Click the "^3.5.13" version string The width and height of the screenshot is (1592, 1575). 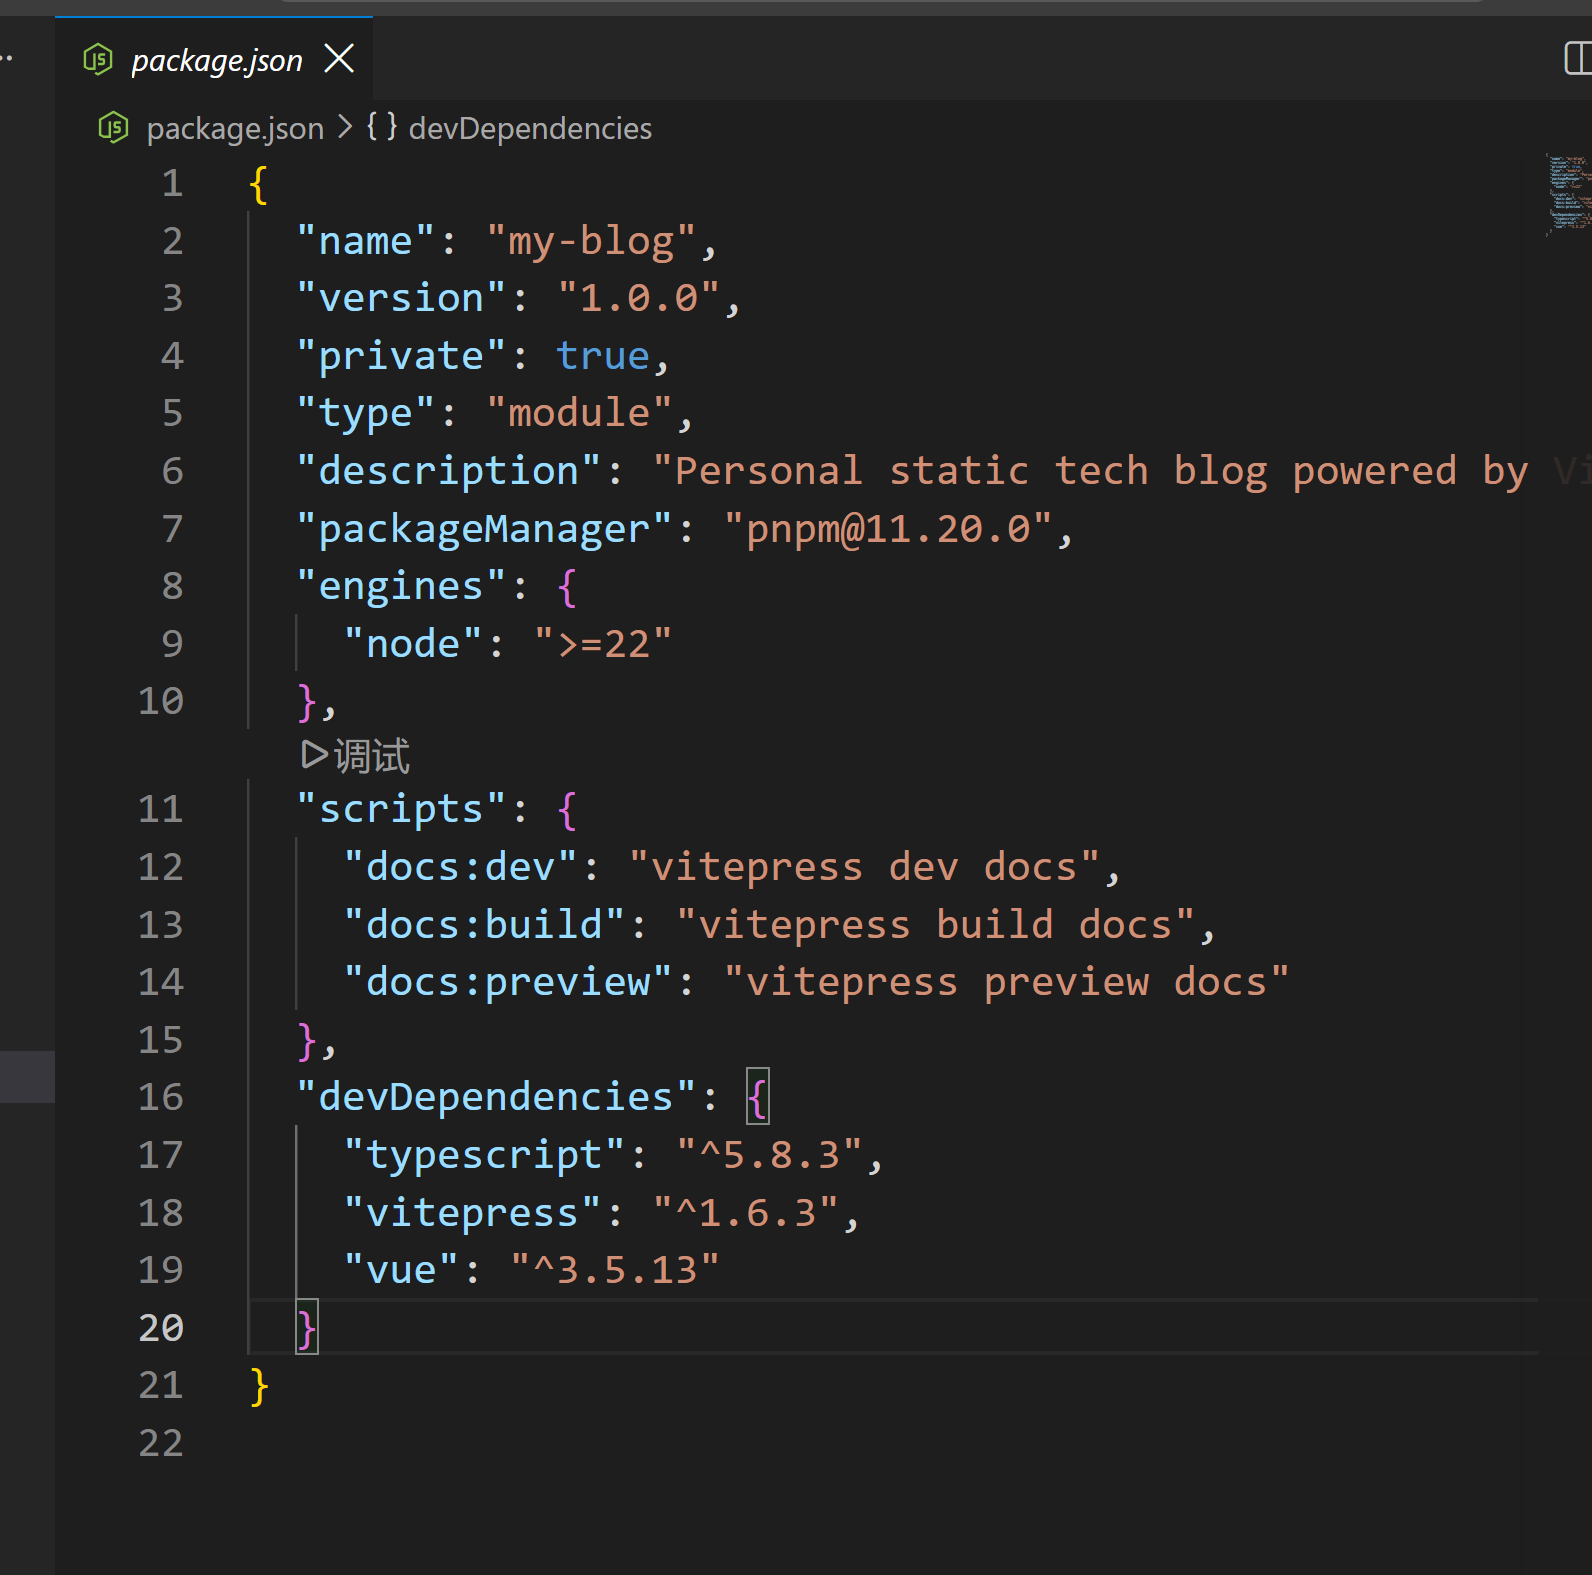(x=615, y=1270)
